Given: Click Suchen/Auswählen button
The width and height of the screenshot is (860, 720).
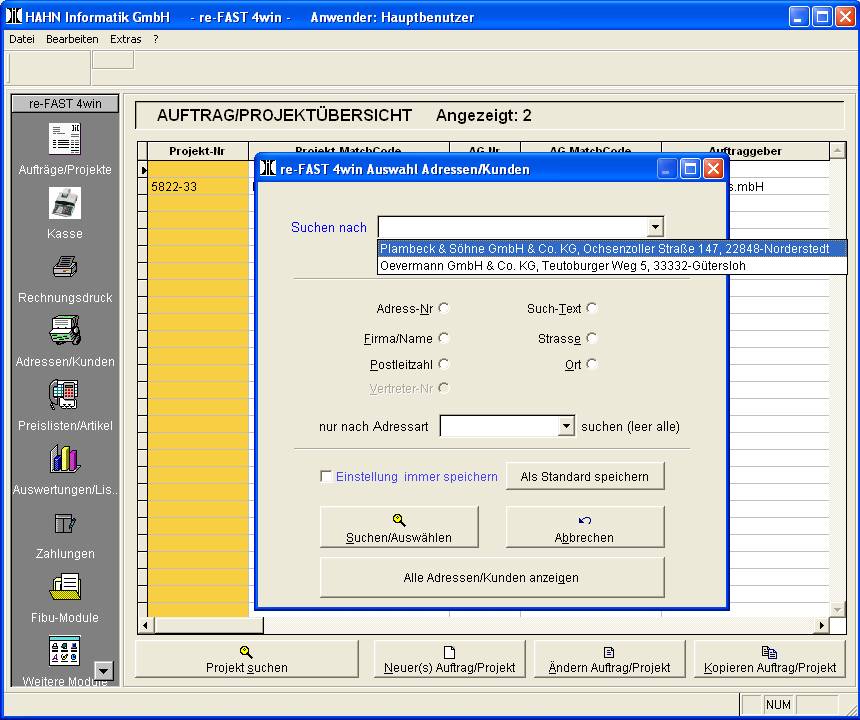Looking at the screenshot, I should click(x=399, y=527).
